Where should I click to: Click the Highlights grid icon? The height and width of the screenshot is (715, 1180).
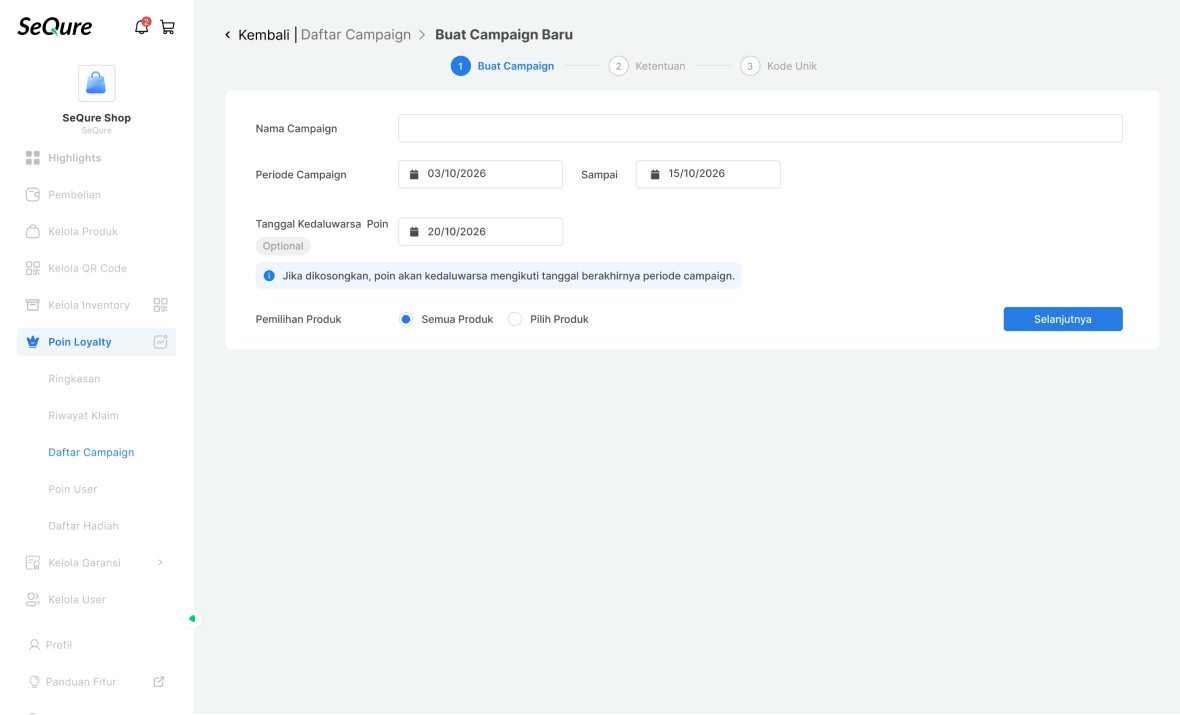point(32,157)
